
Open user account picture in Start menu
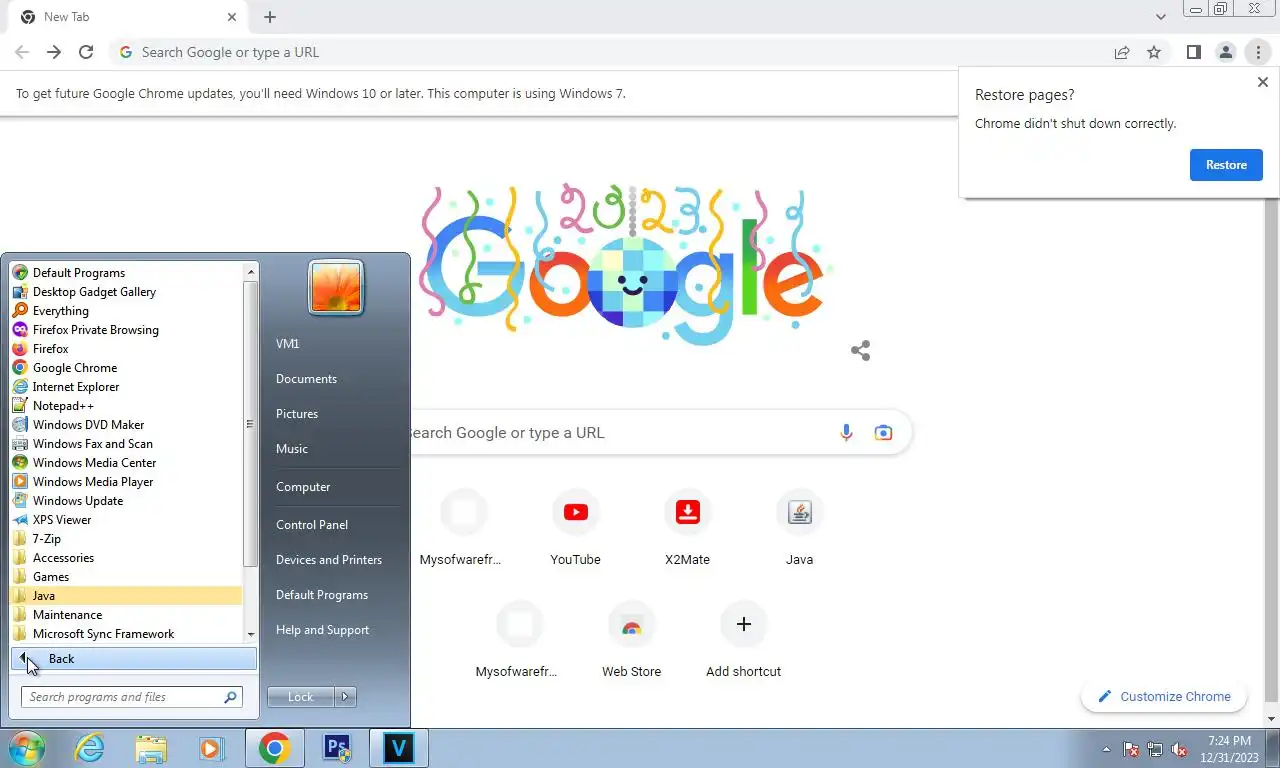click(x=336, y=288)
